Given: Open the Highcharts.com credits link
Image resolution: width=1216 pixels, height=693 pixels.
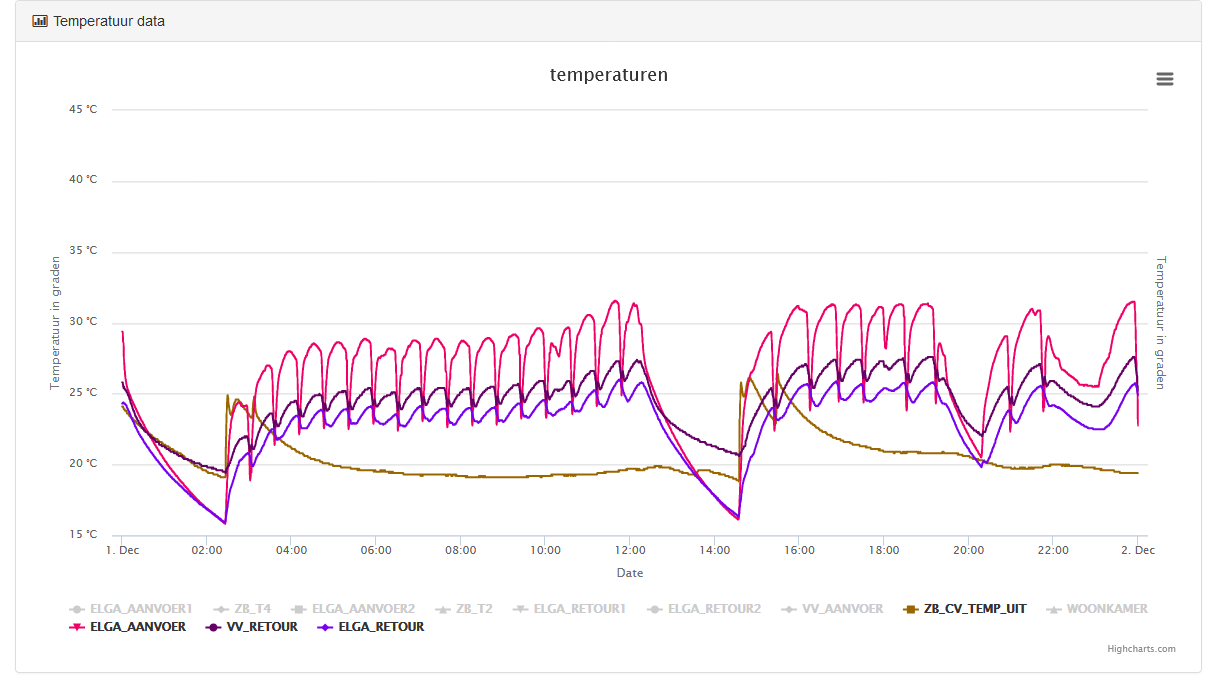Looking at the screenshot, I should coord(1141,649).
